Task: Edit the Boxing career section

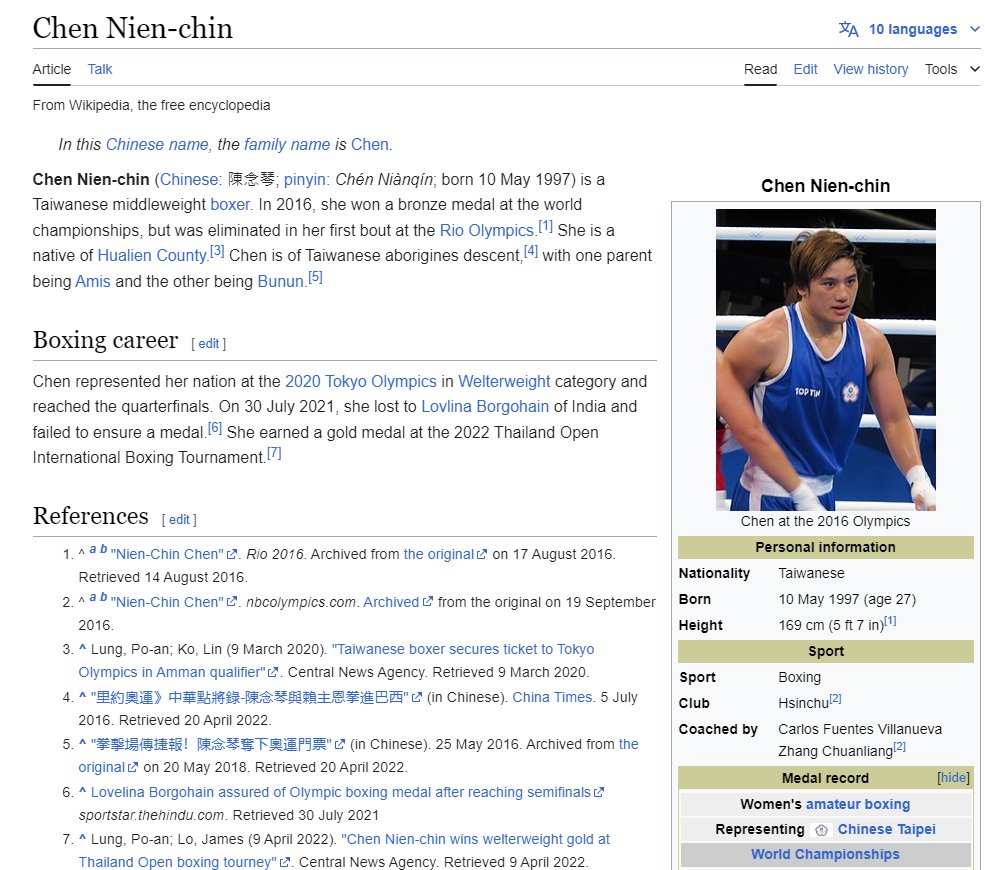Action: click(209, 344)
